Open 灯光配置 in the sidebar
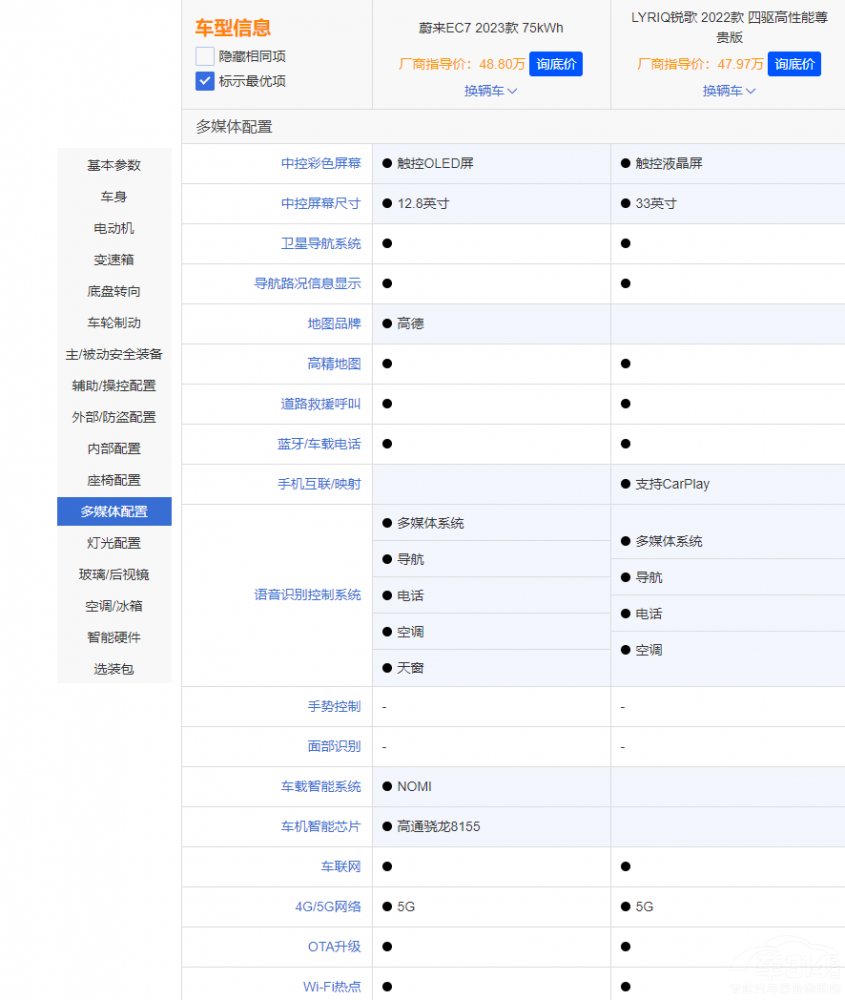 [114, 543]
